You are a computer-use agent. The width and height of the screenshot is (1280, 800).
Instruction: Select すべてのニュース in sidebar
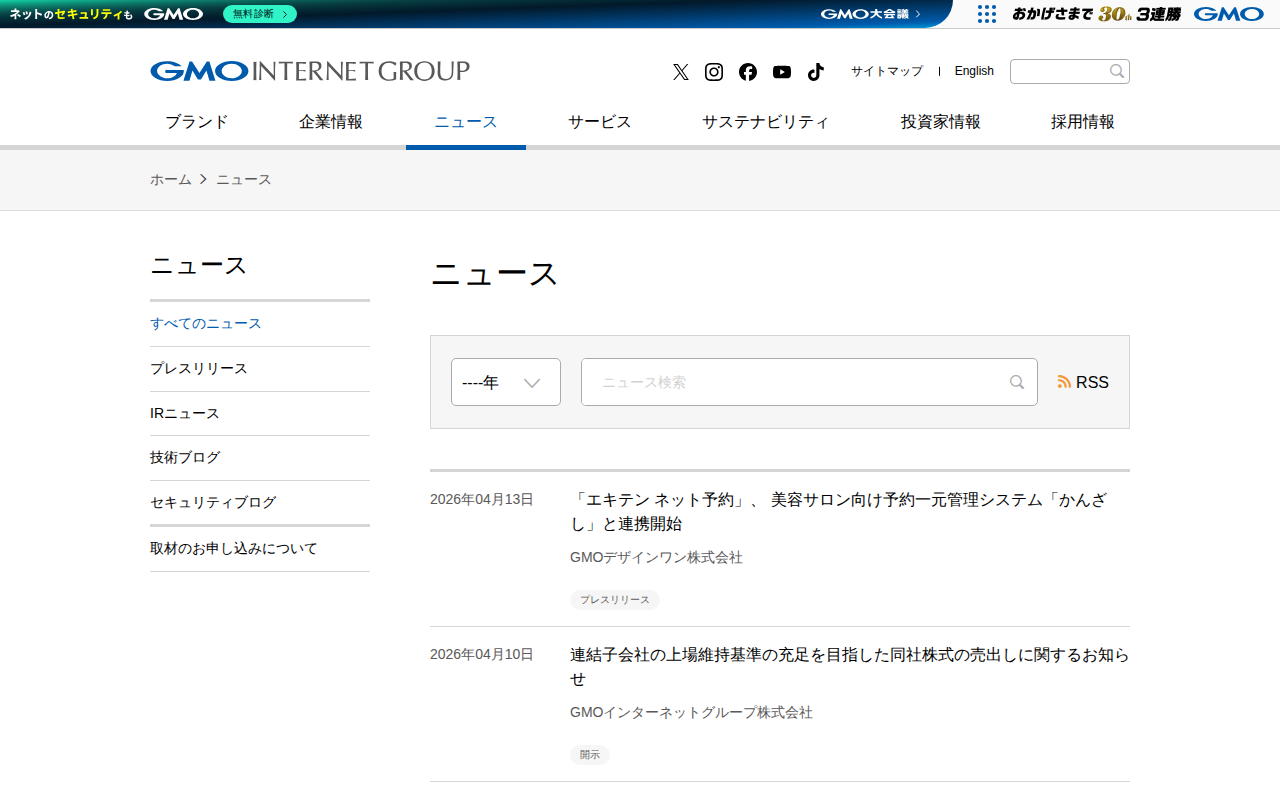click(260, 324)
